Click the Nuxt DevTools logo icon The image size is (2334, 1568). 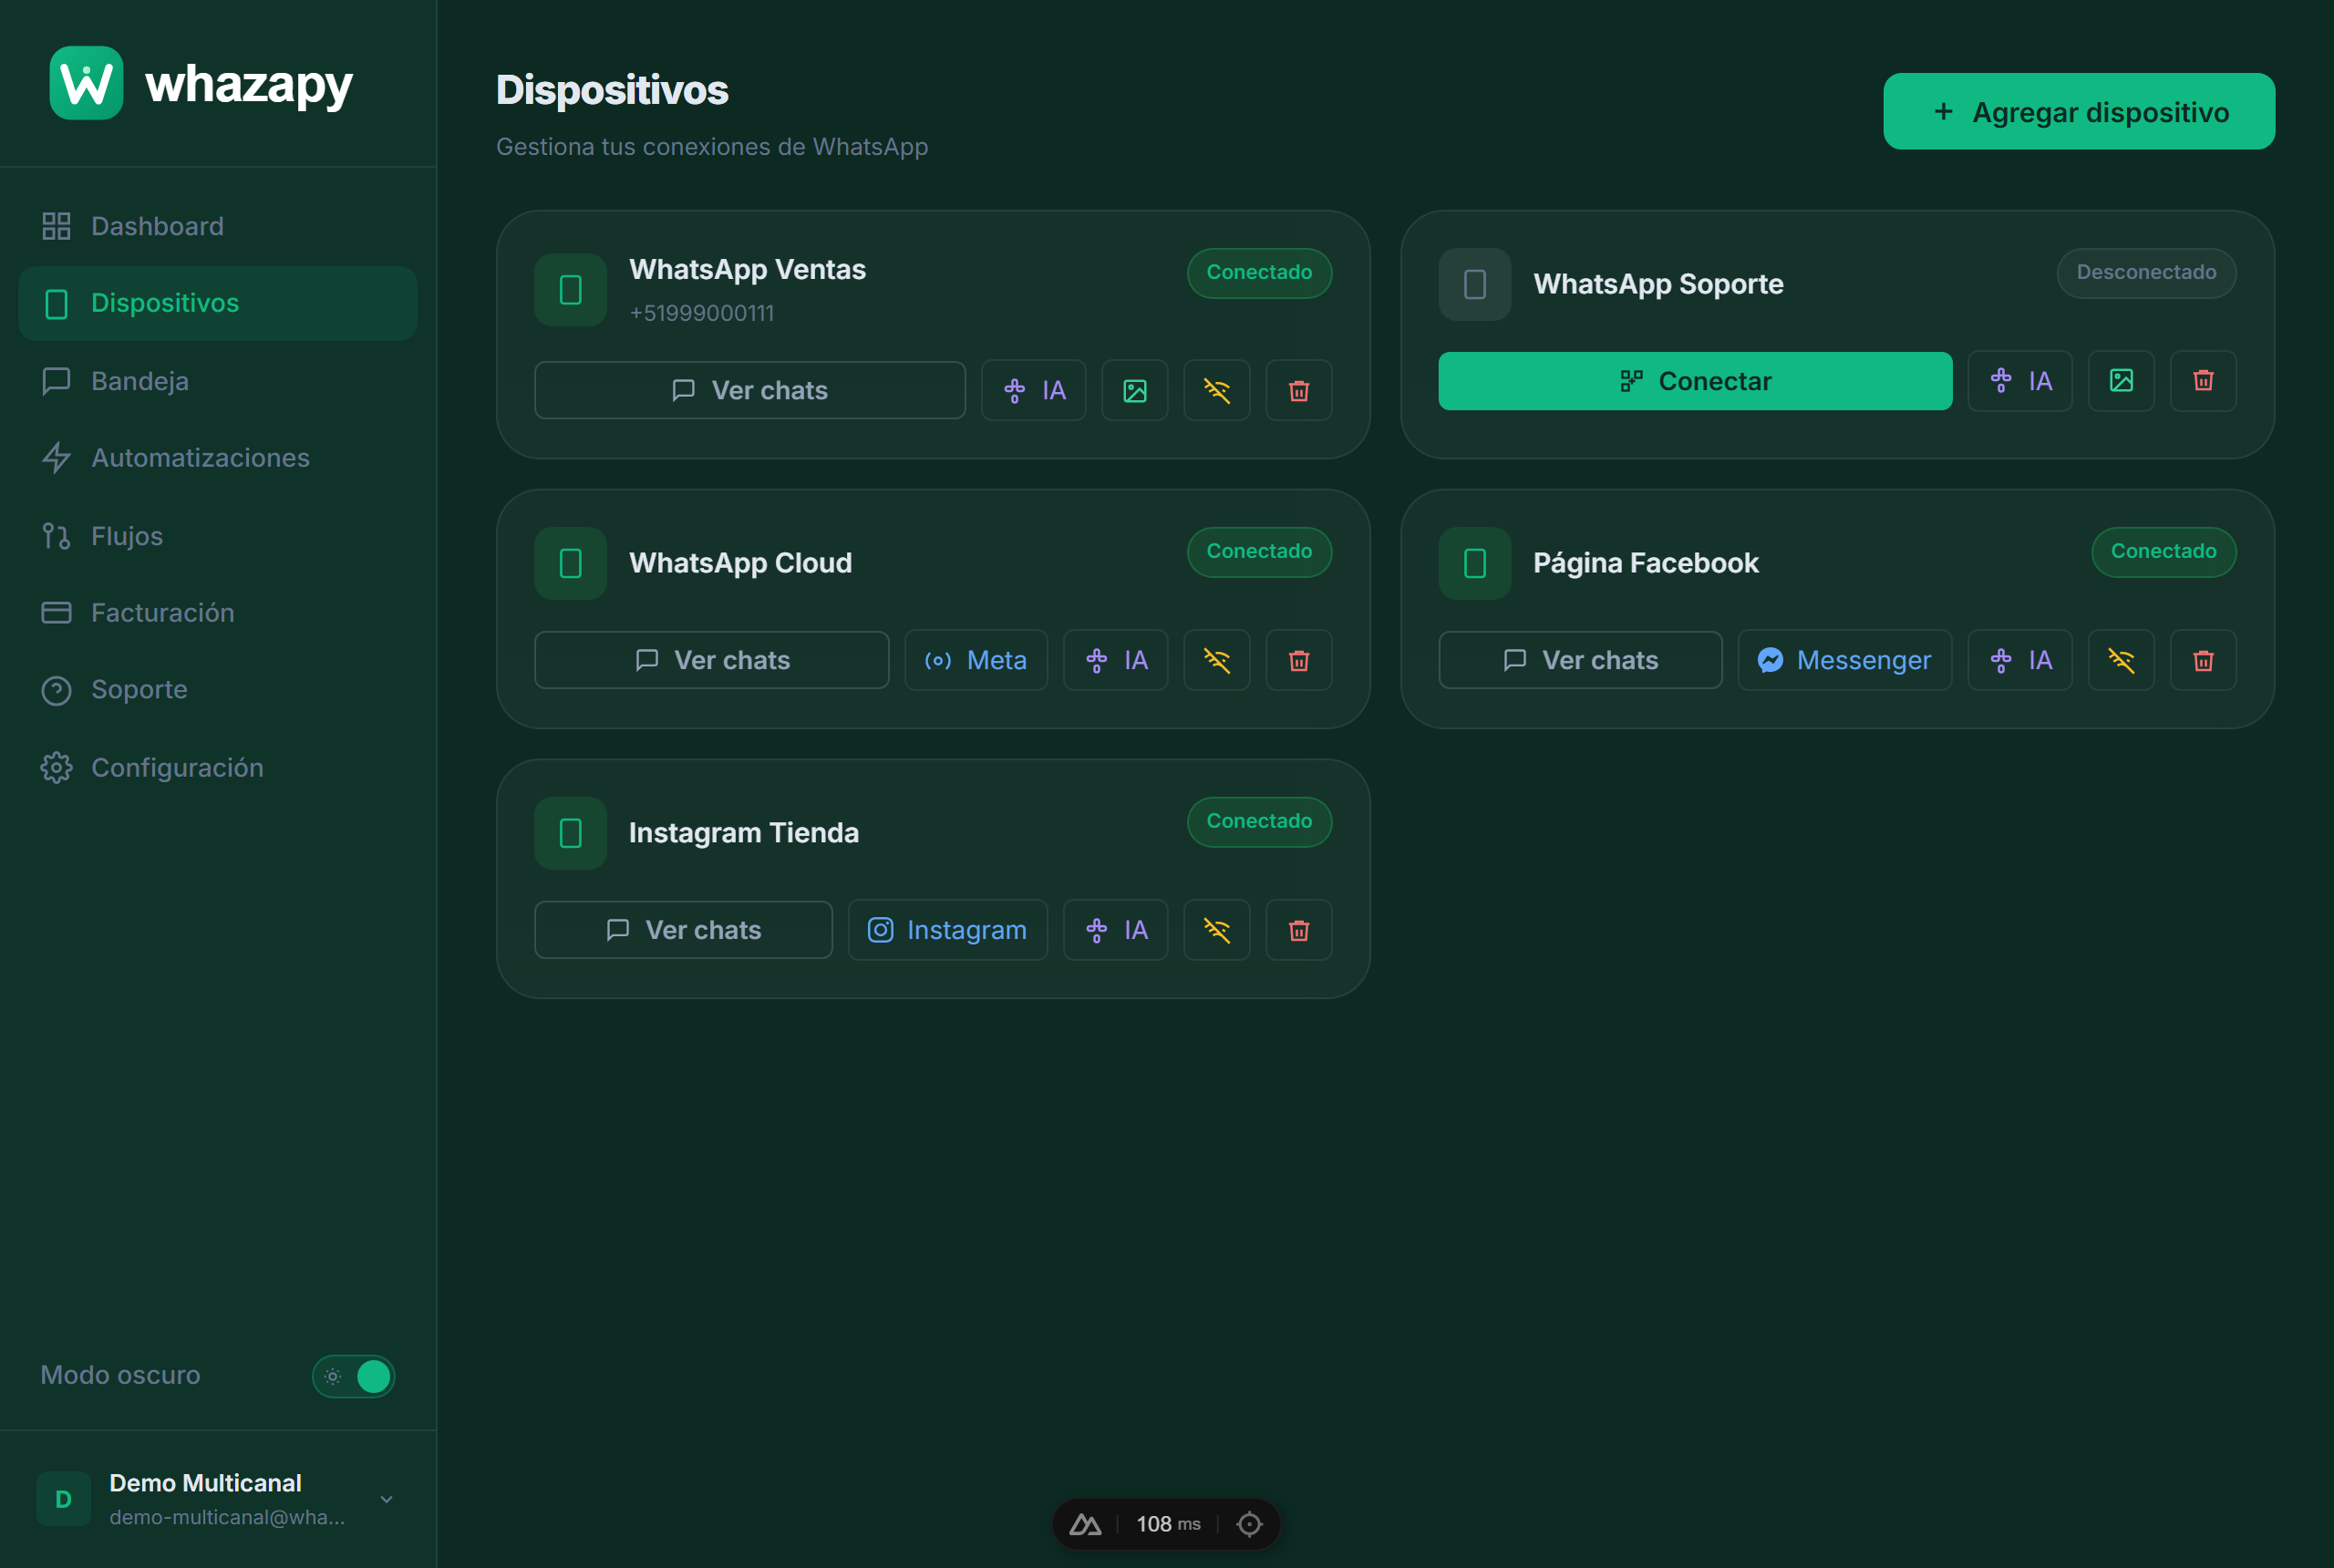(x=1085, y=1524)
